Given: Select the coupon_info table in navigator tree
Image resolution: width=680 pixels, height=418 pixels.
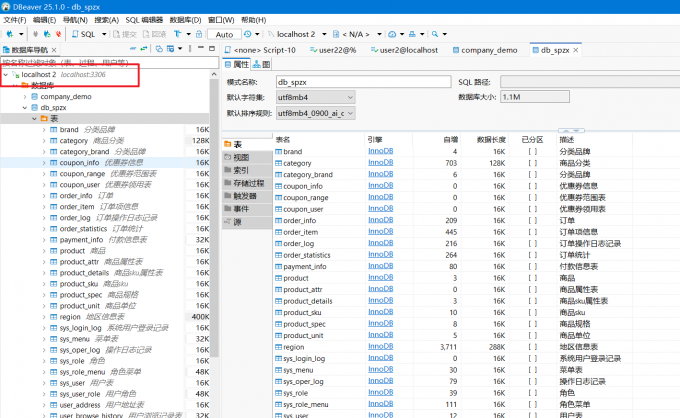Looking at the screenshot, I should [79, 162].
